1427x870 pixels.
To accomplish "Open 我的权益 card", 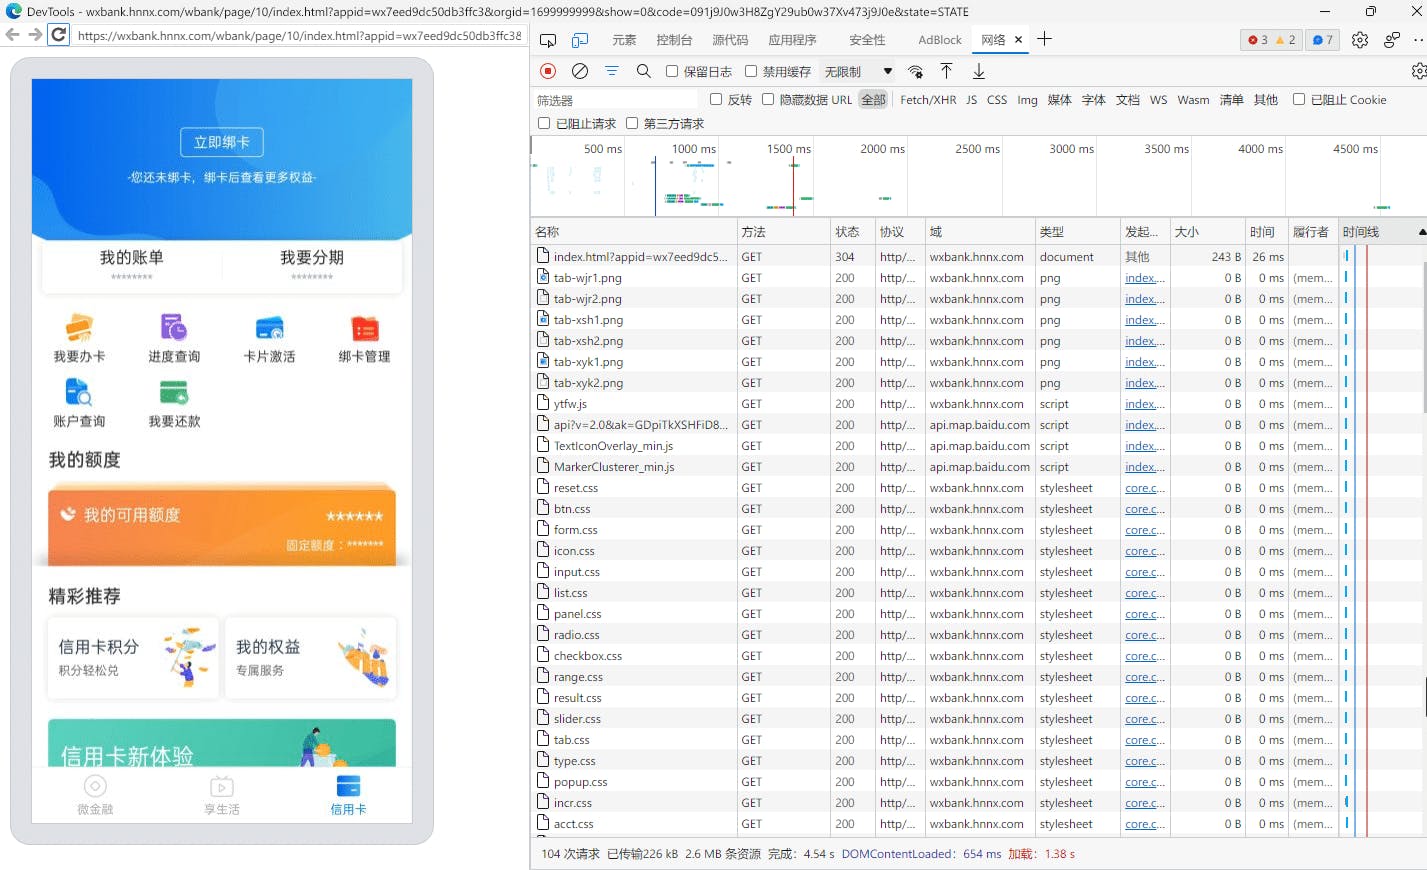I will (311, 657).
